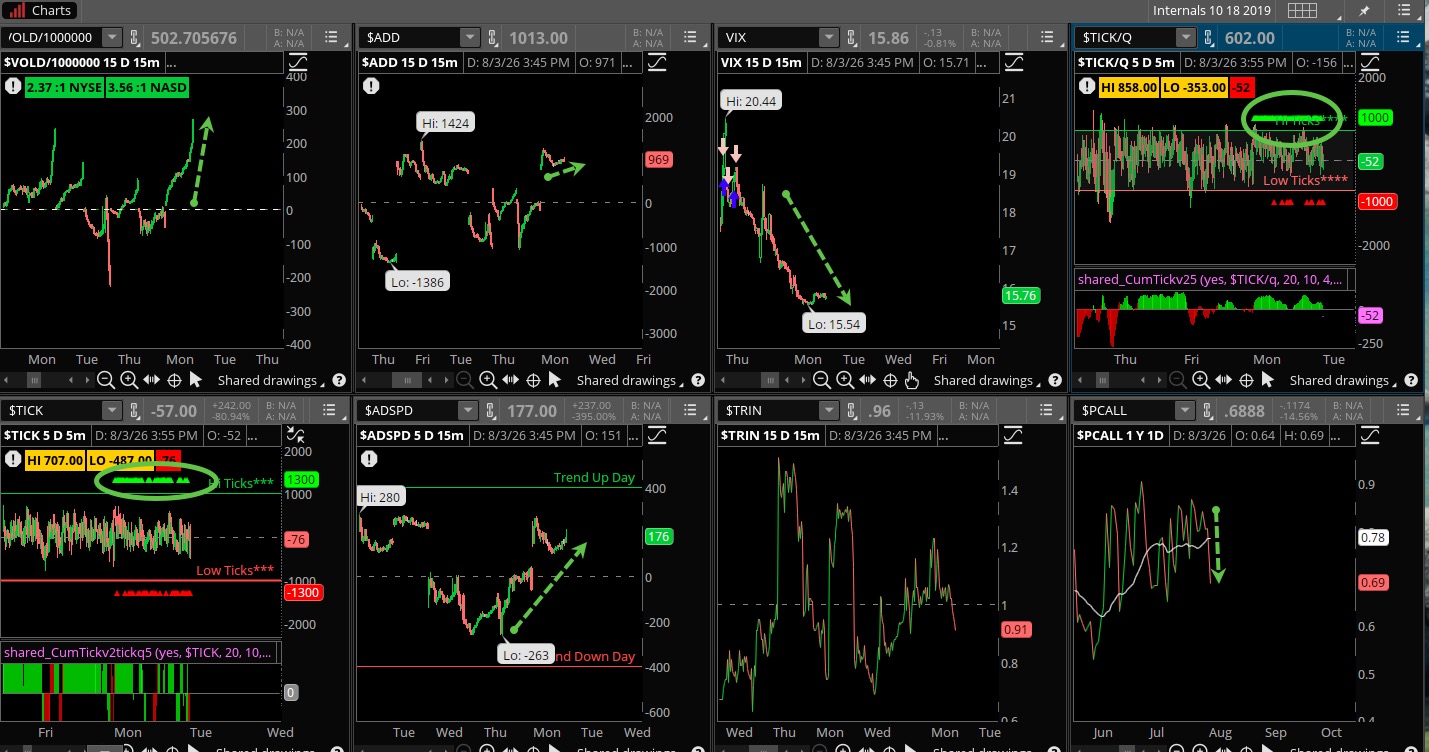Open the chart scale icon on VIX price axis

[x=1014, y=62]
